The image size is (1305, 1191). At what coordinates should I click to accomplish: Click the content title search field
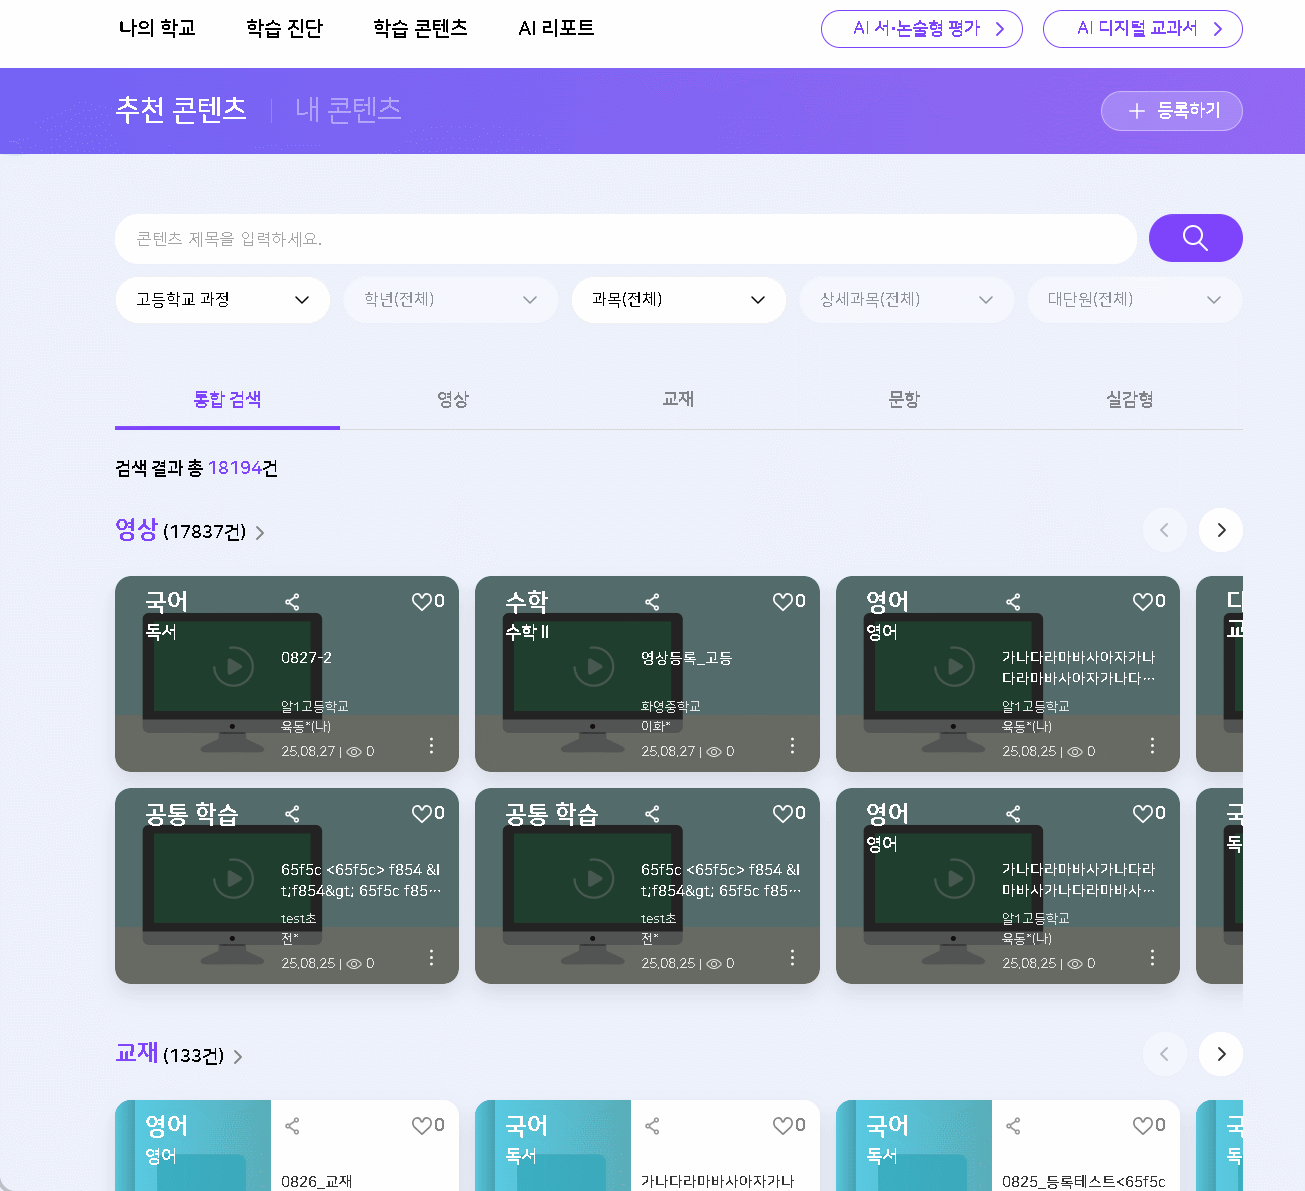pos(625,239)
